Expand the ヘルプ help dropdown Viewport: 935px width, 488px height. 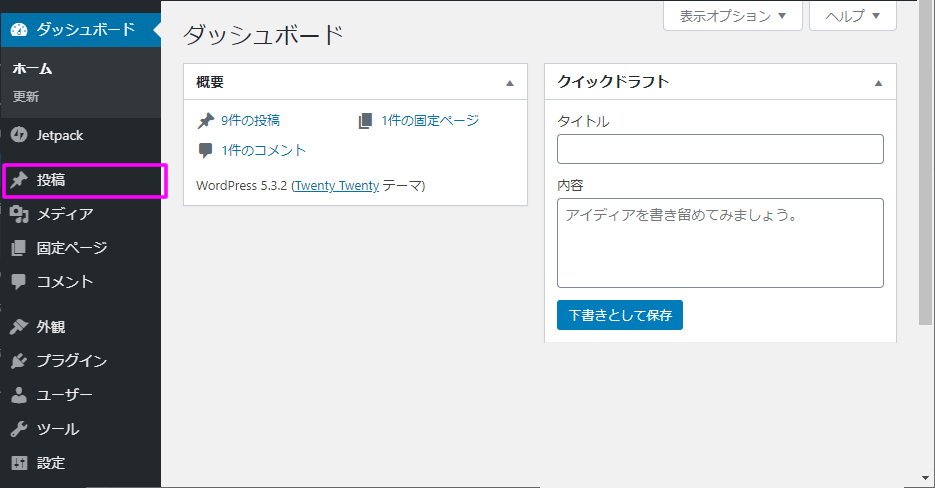[852, 16]
